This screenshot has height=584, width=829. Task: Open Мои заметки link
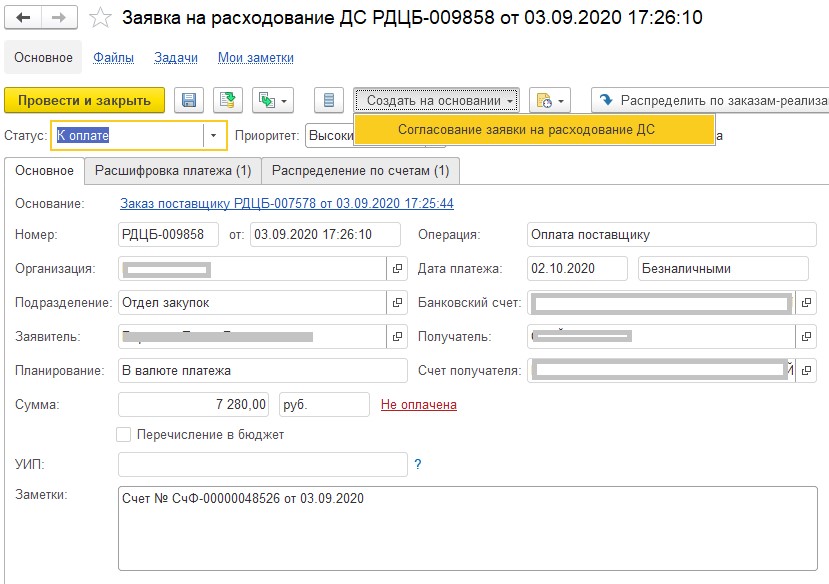pos(256,58)
